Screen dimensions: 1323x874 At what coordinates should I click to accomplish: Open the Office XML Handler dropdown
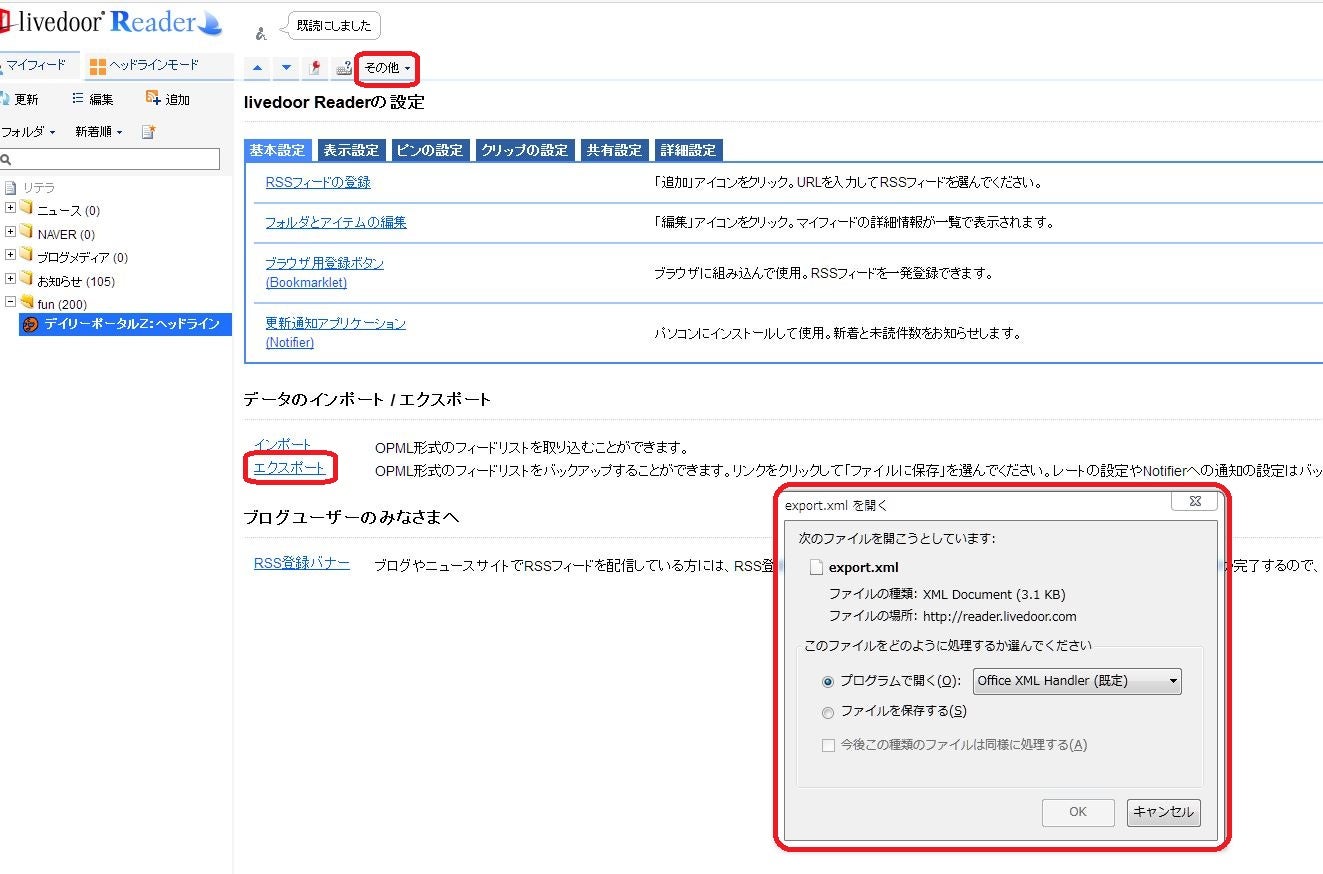click(x=1077, y=681)
